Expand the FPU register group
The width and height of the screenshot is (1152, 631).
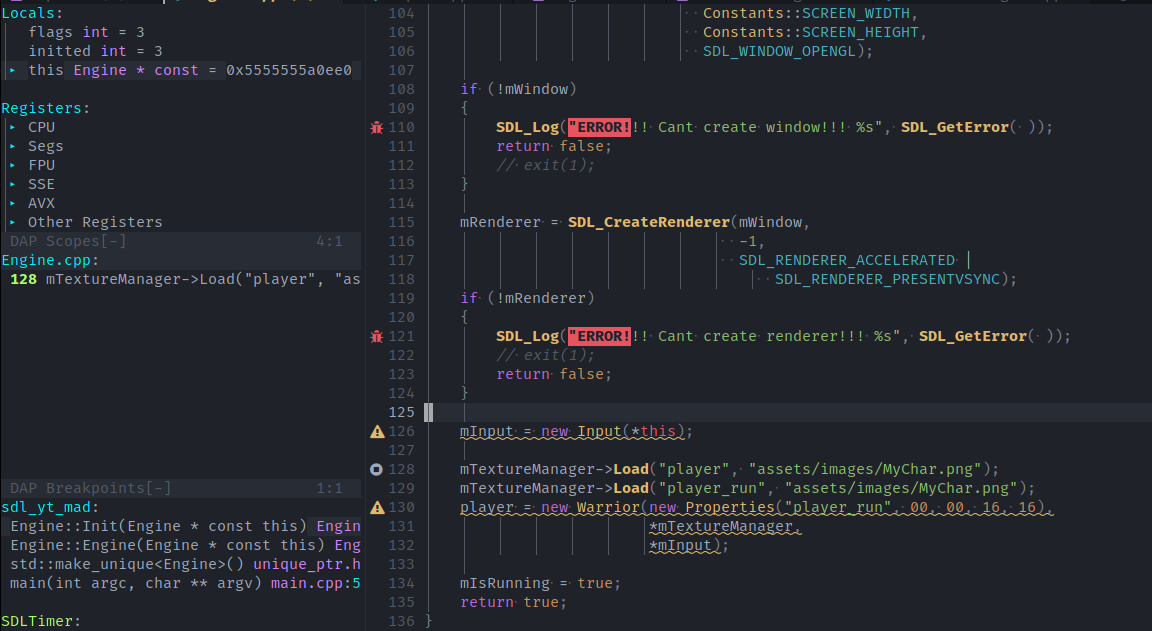coord(12,164)
